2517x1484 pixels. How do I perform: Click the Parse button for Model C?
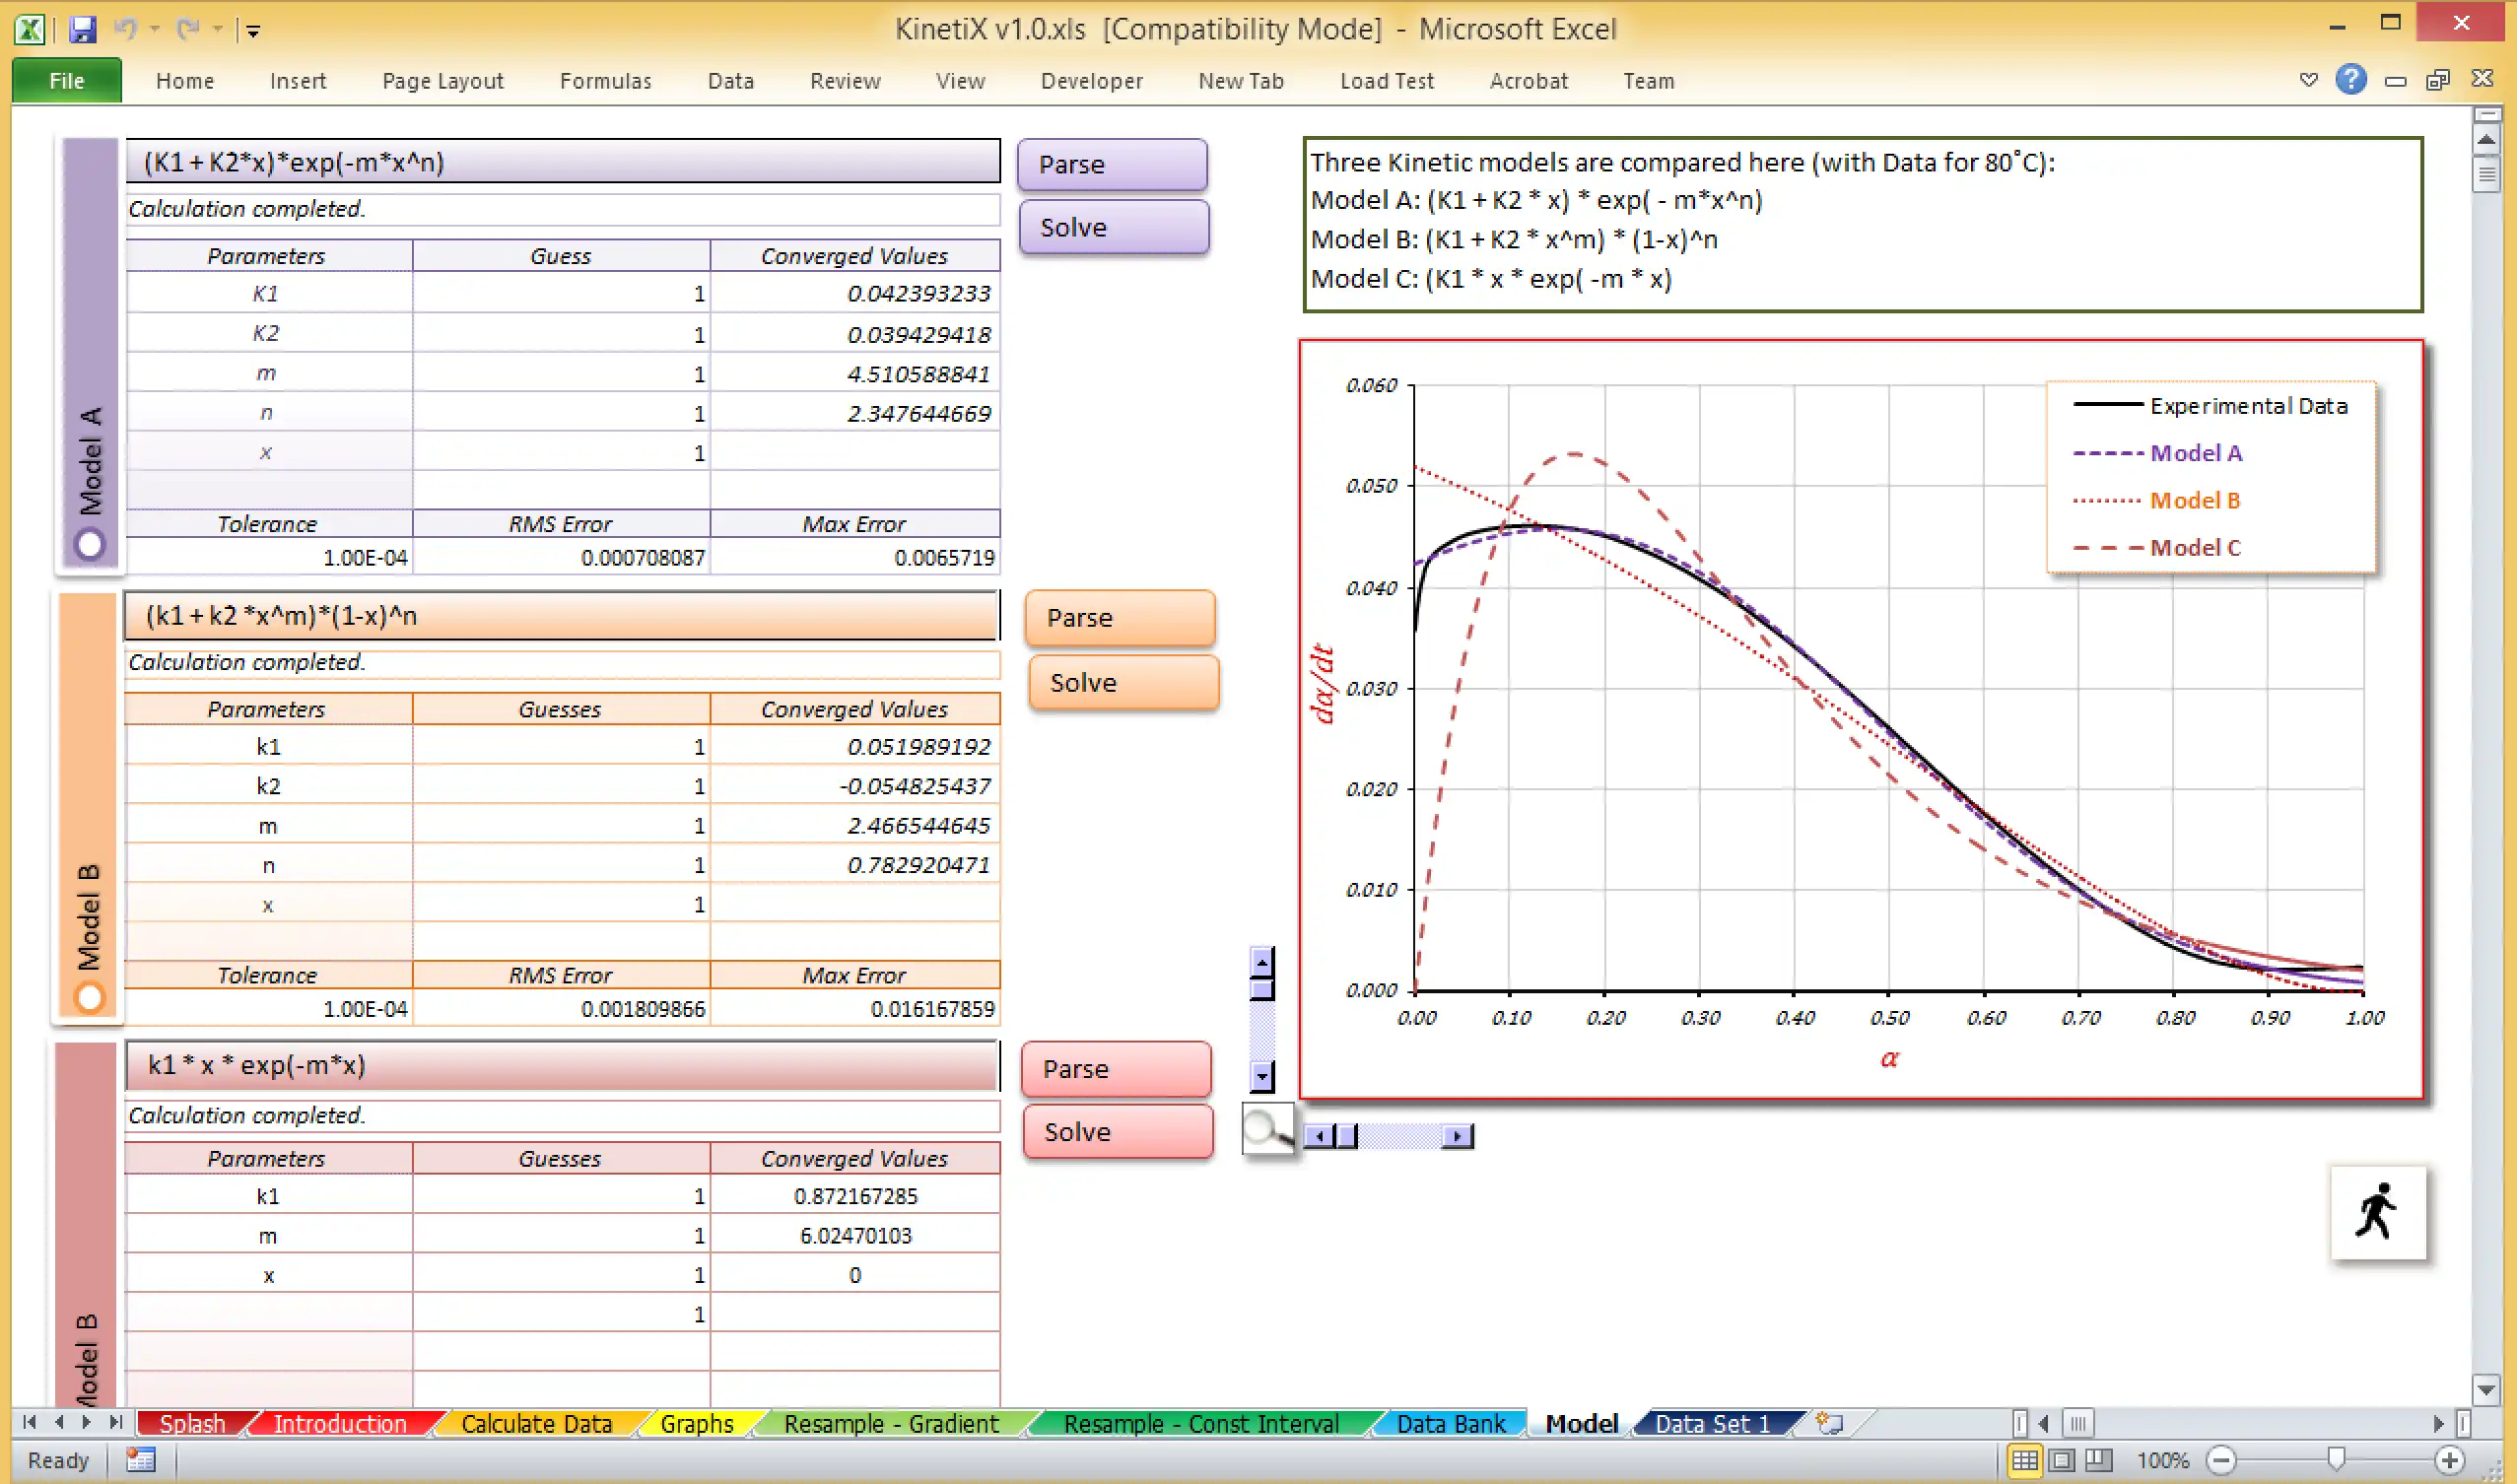tap(1115, 1067)
